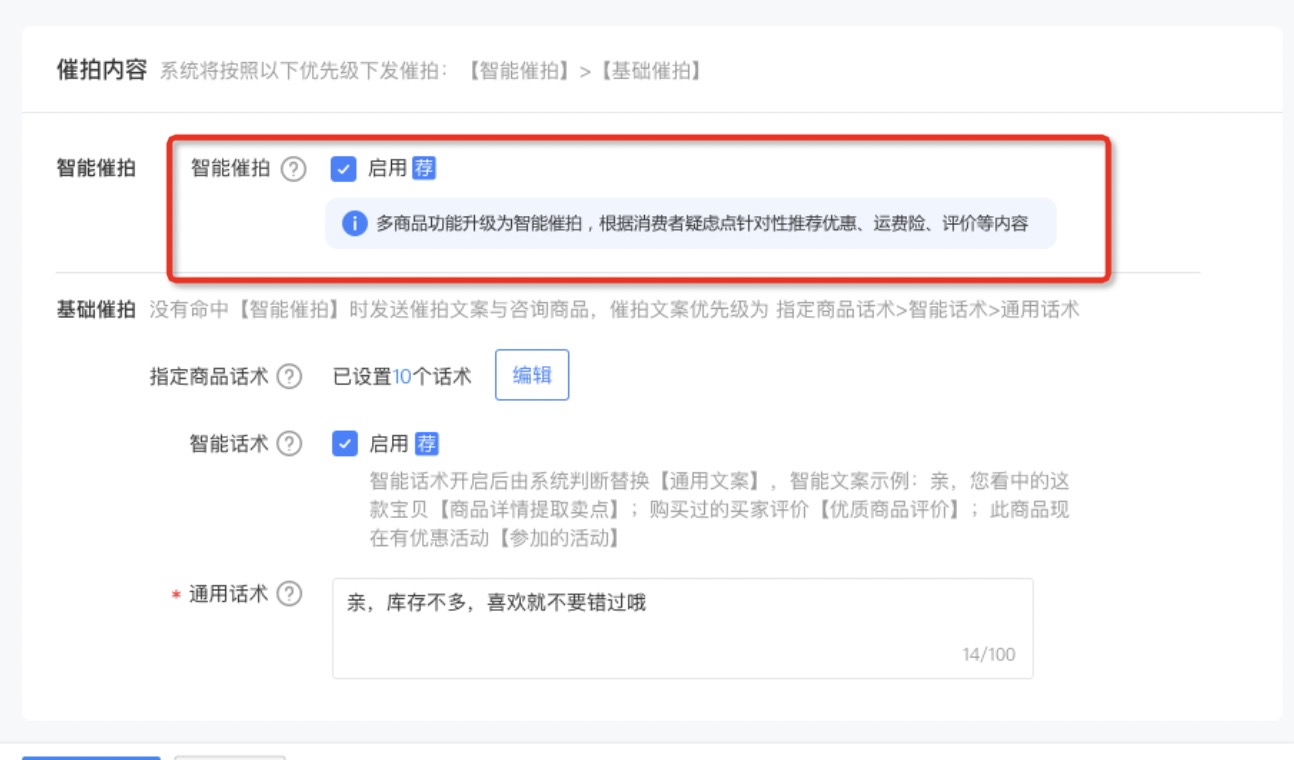Click the 催拍内容 section heading

click(101, 71)
